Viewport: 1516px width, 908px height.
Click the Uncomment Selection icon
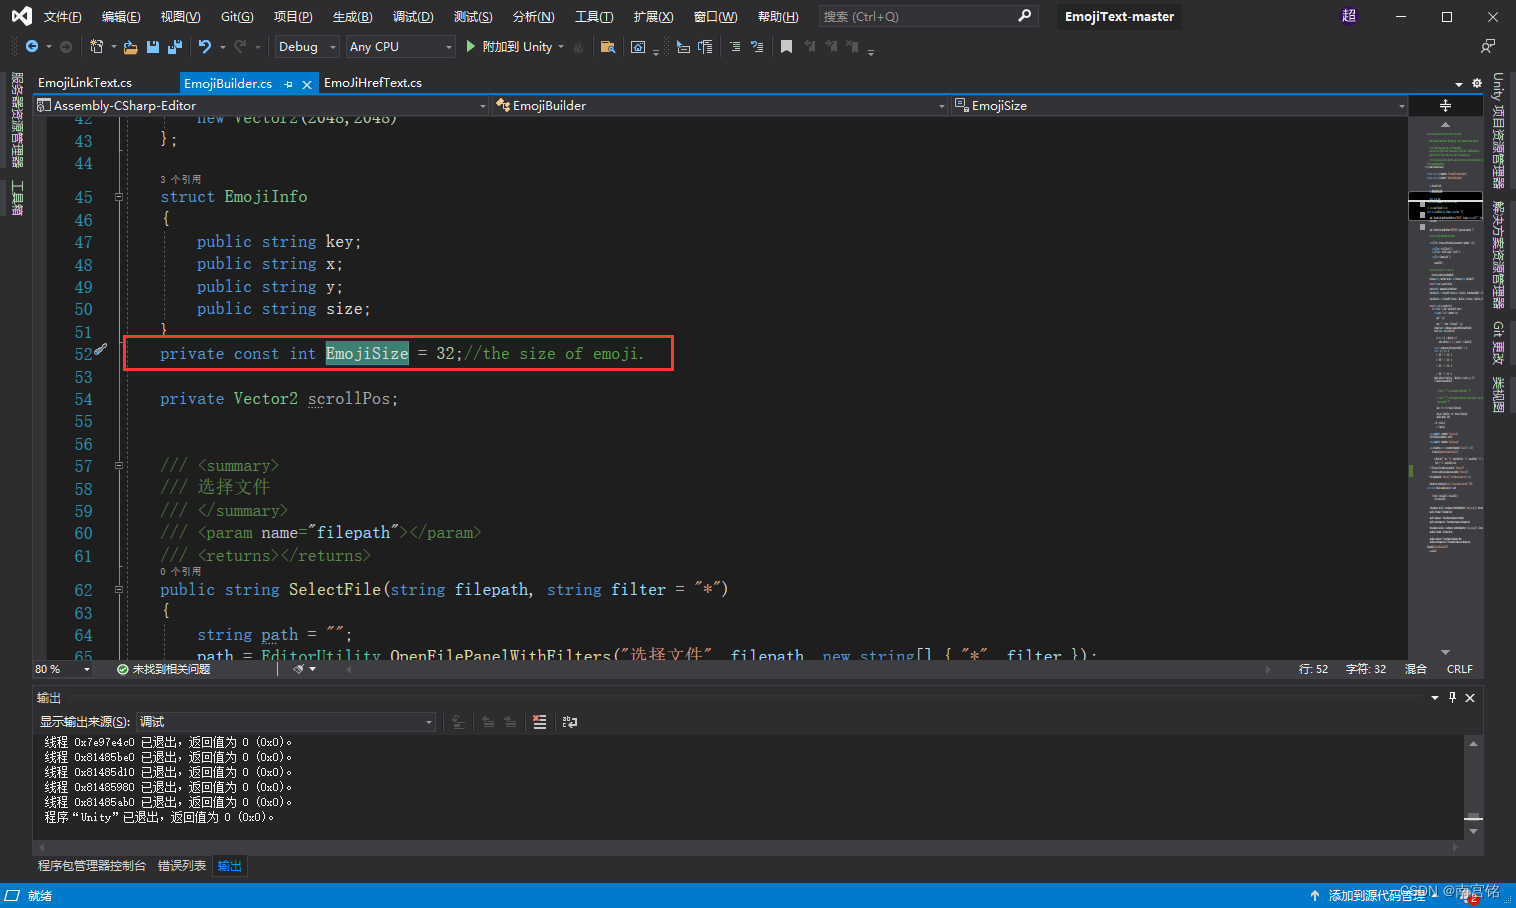(757, 47)
